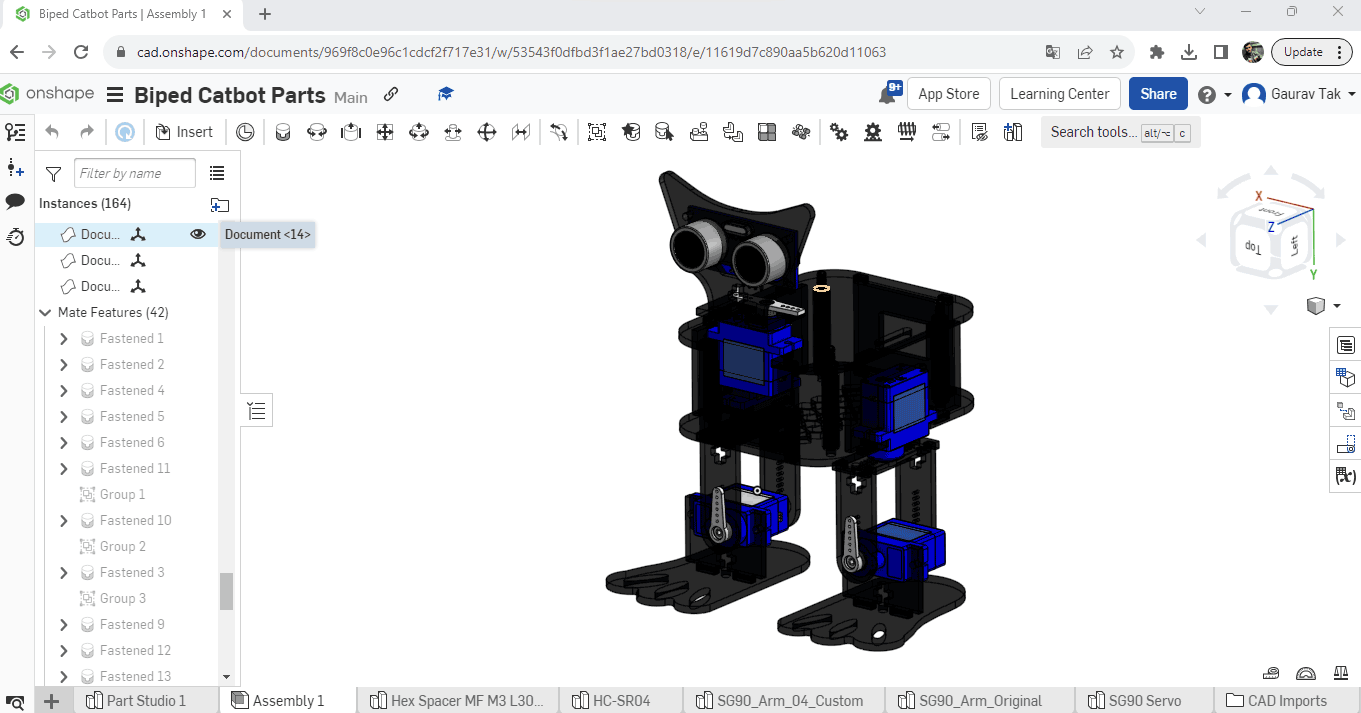This screenshot has height=713, width=1361.
Task: Expand the Fastened 2 mate
Action: 64,365
